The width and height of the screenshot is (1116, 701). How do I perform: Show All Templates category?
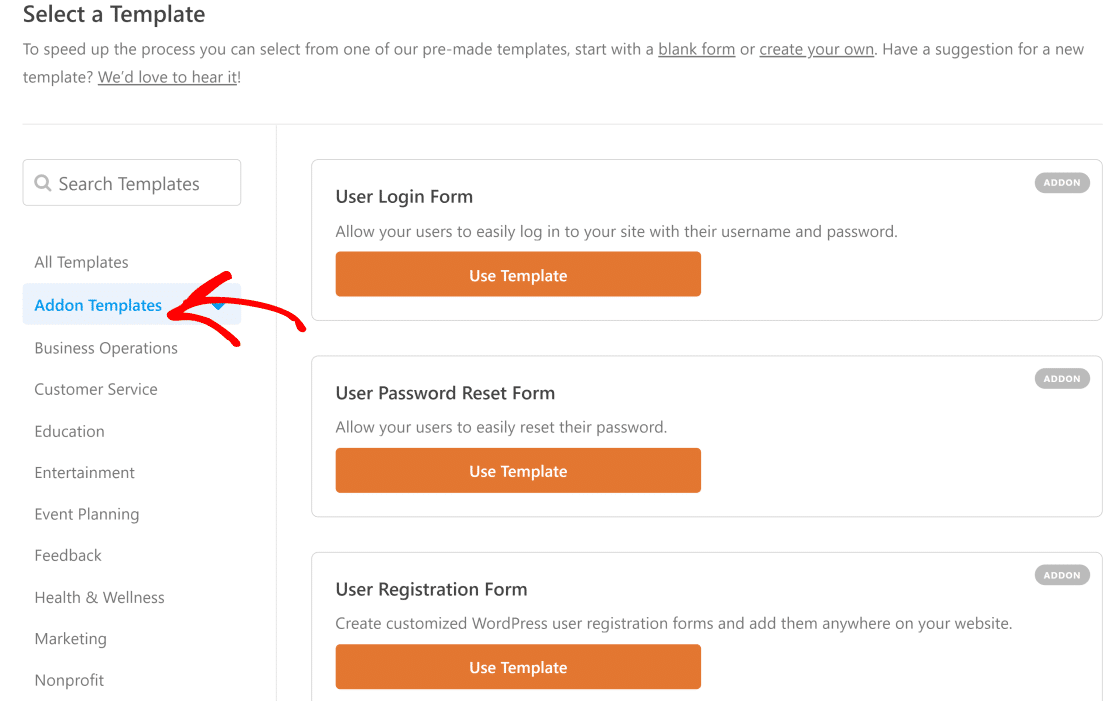pyautogui.click(x=81, y=262)
